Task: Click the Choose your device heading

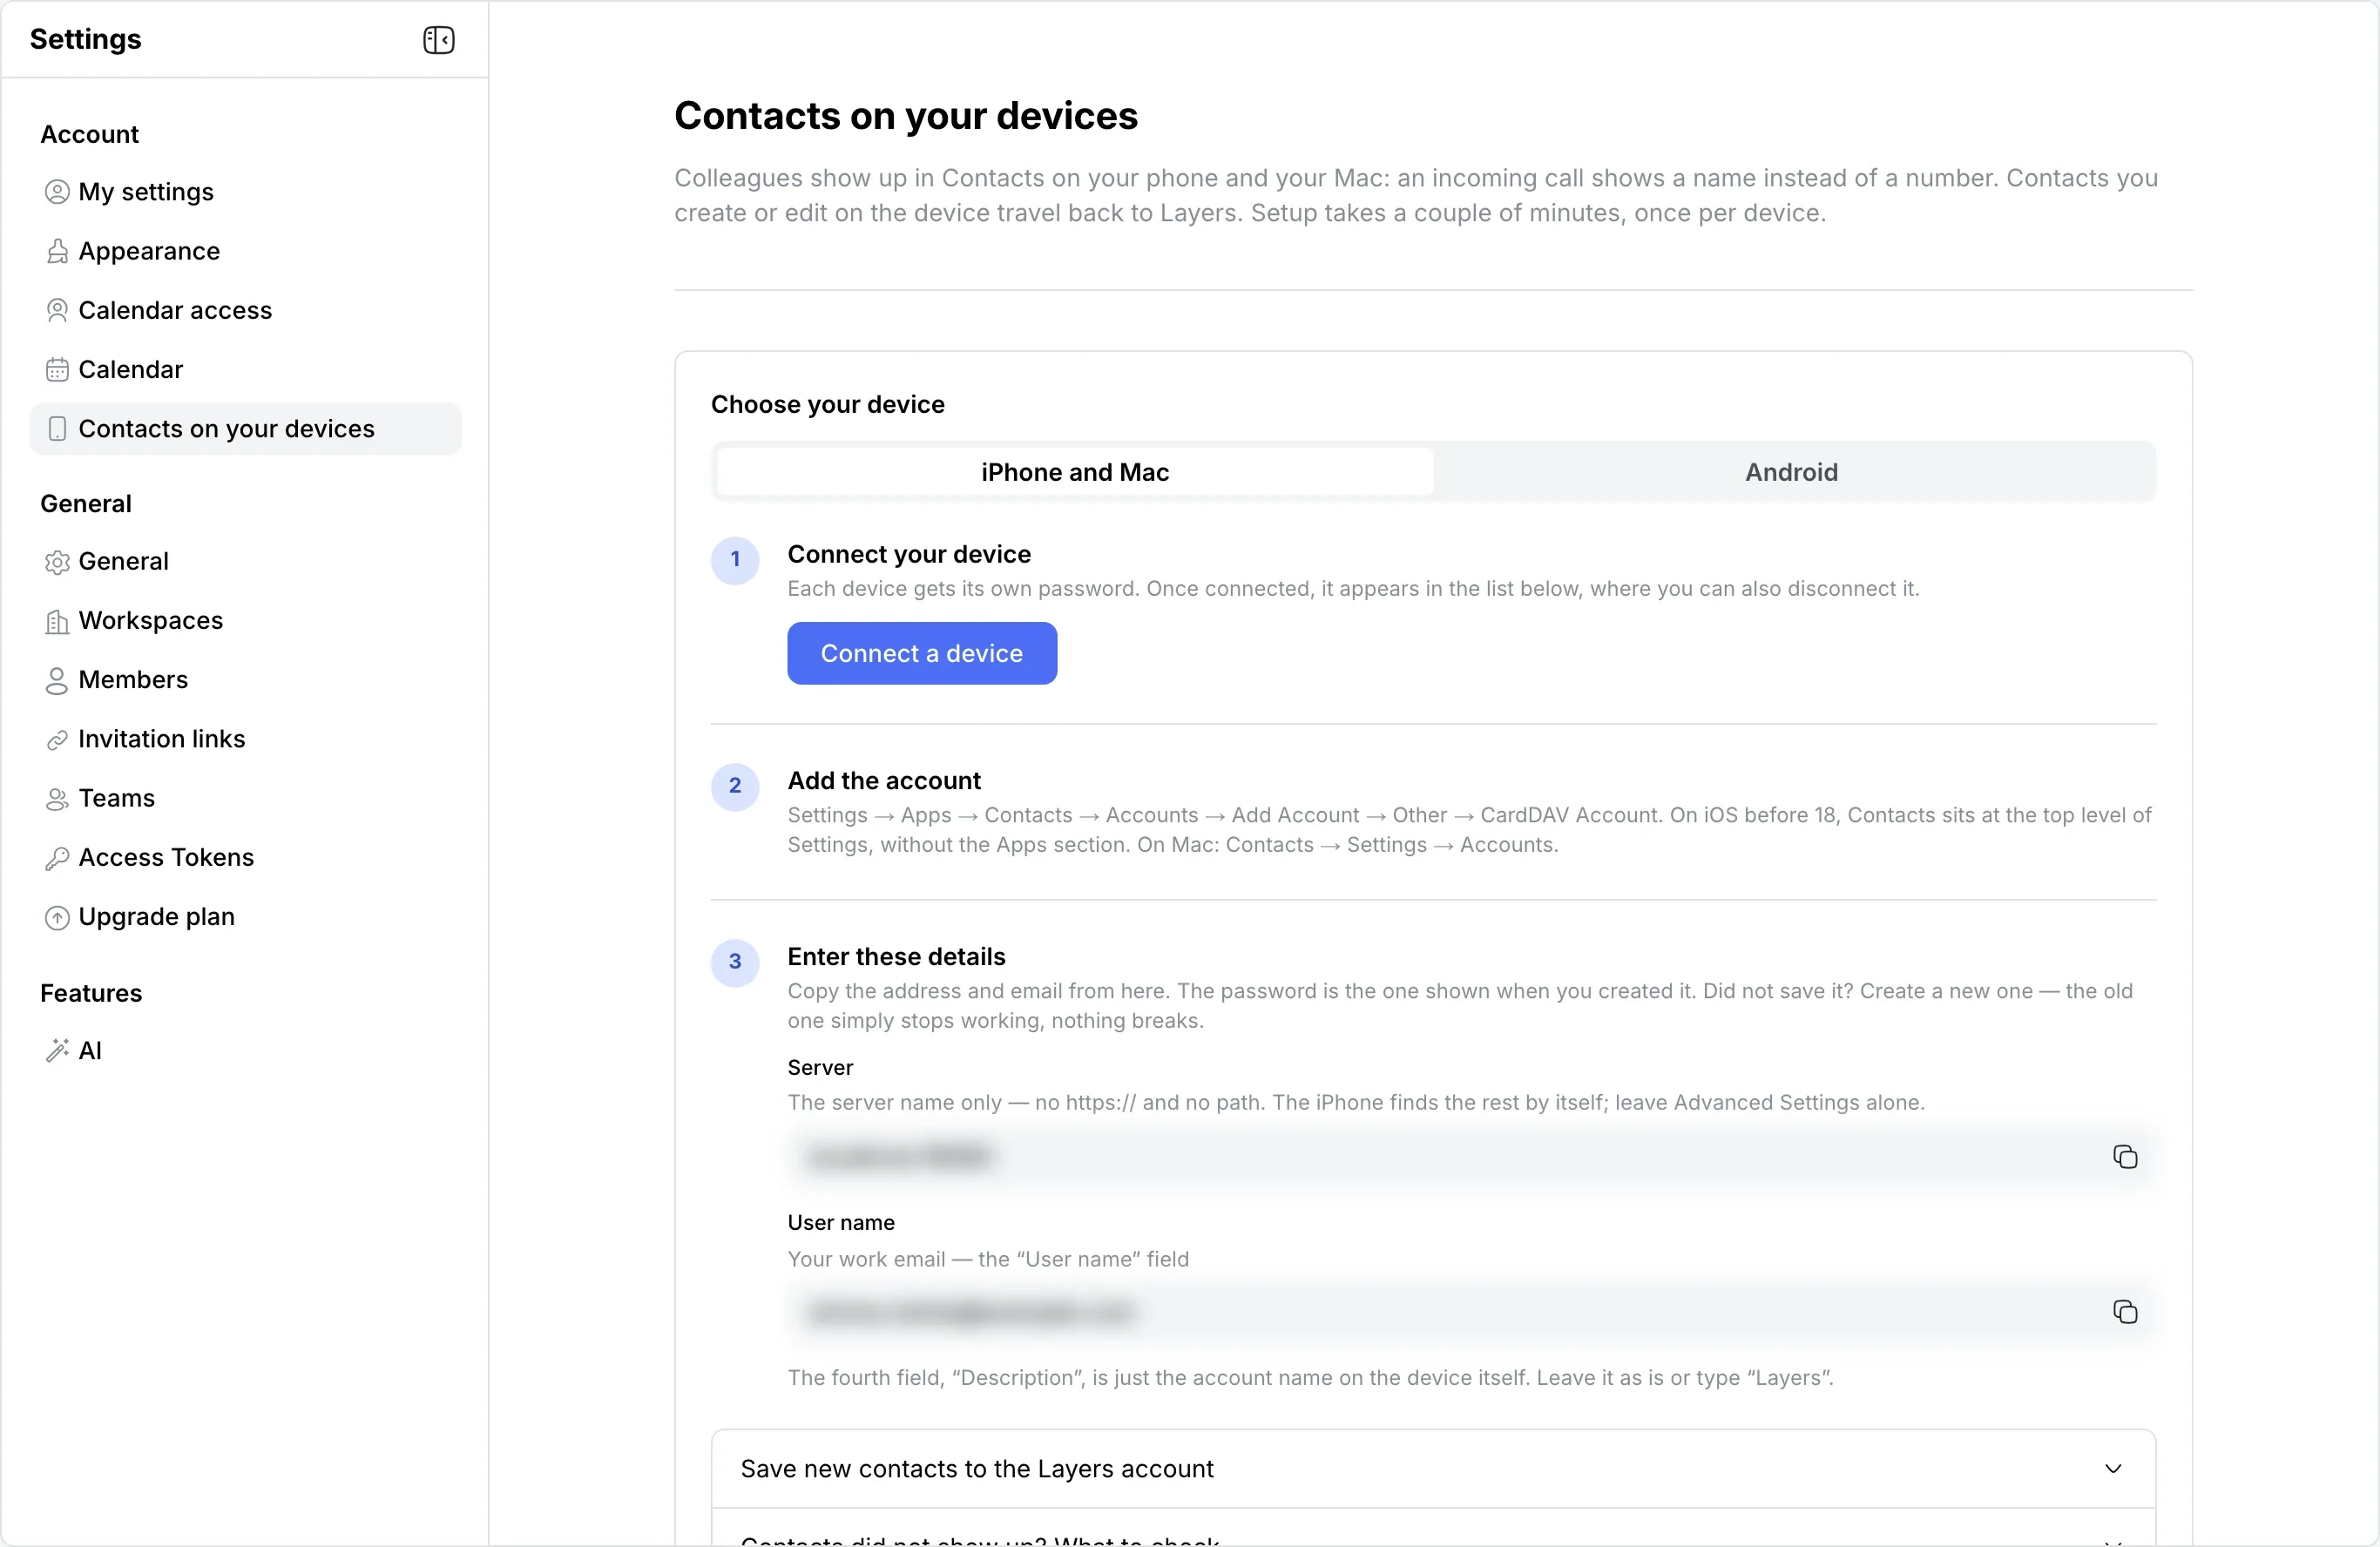Action: 828,404
